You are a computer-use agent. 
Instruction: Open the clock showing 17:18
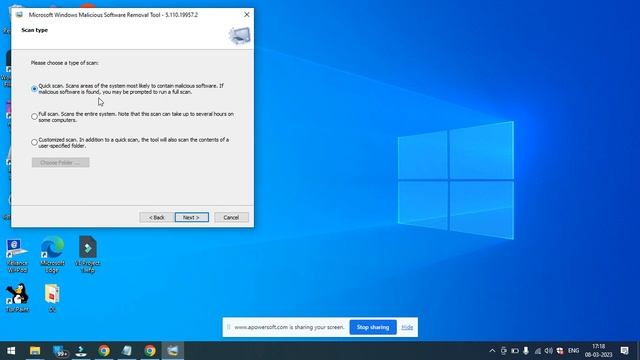(x=598, y=351)
